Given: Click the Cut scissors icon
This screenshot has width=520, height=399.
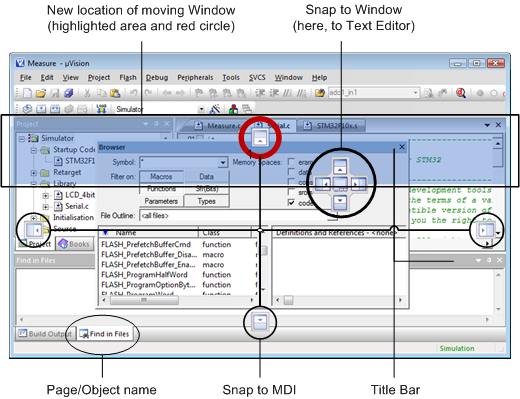Looking at the screenshot, I should click(87, 93).
